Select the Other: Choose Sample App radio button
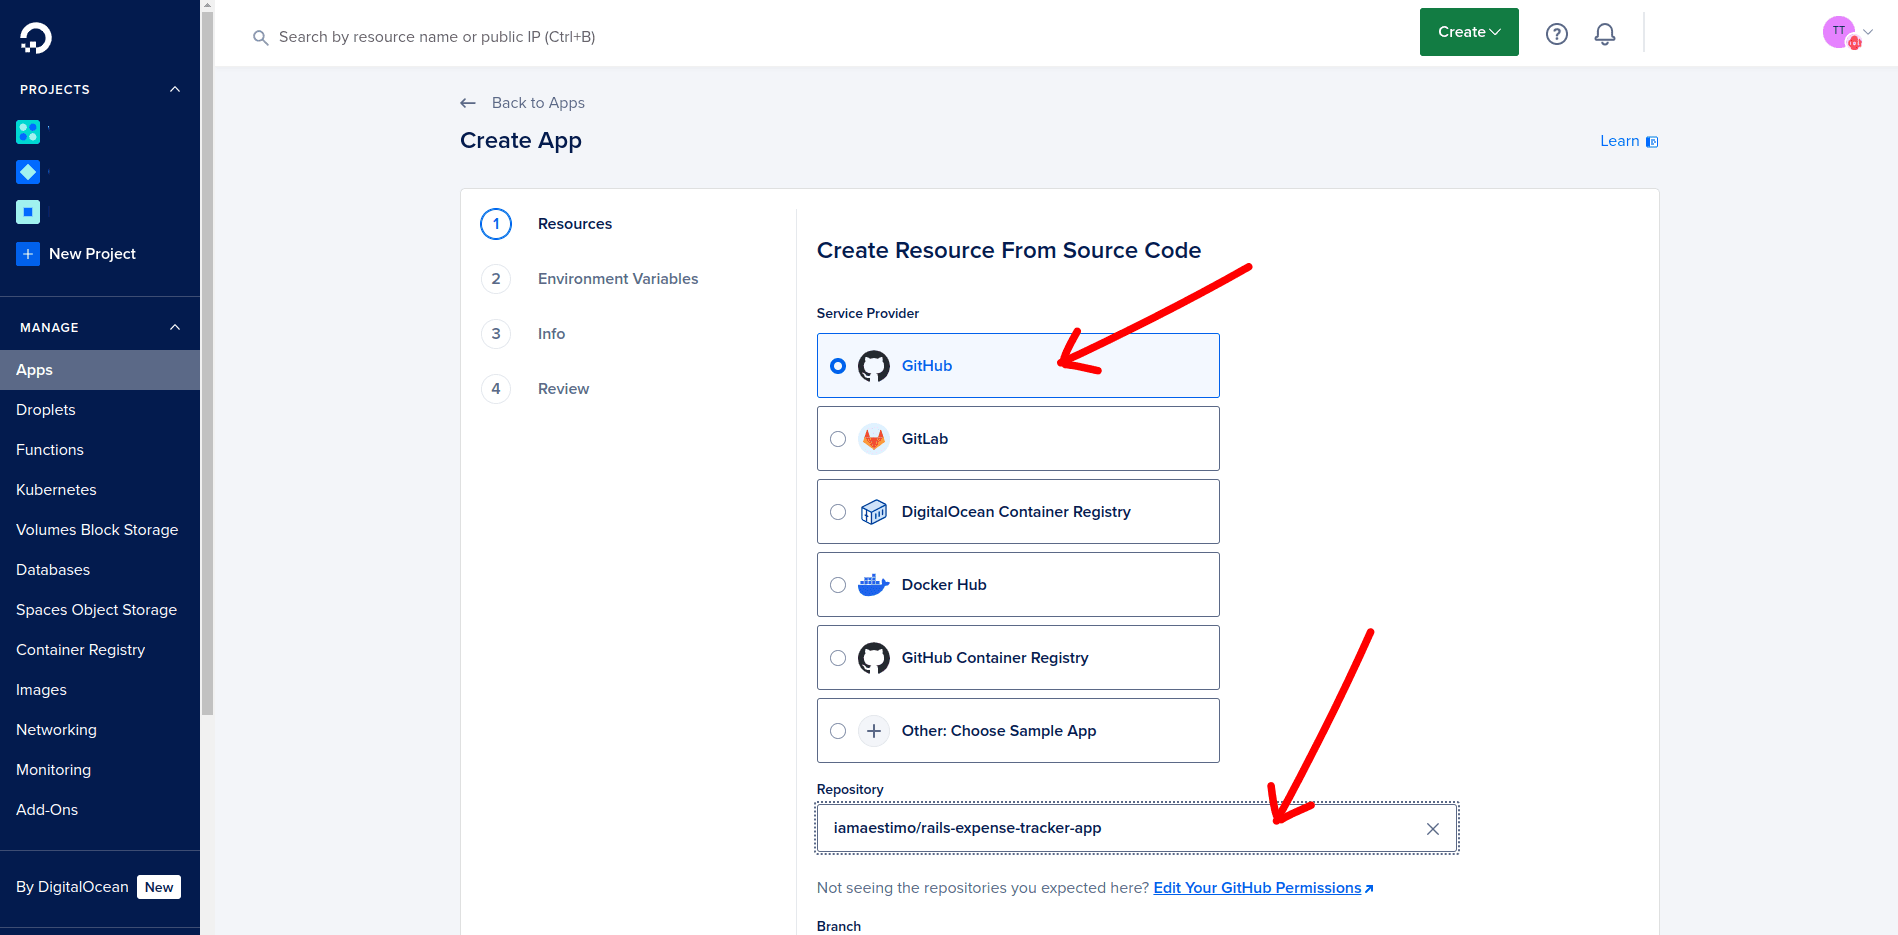Screen dimensions: 1898x935 tap(838, 731)
